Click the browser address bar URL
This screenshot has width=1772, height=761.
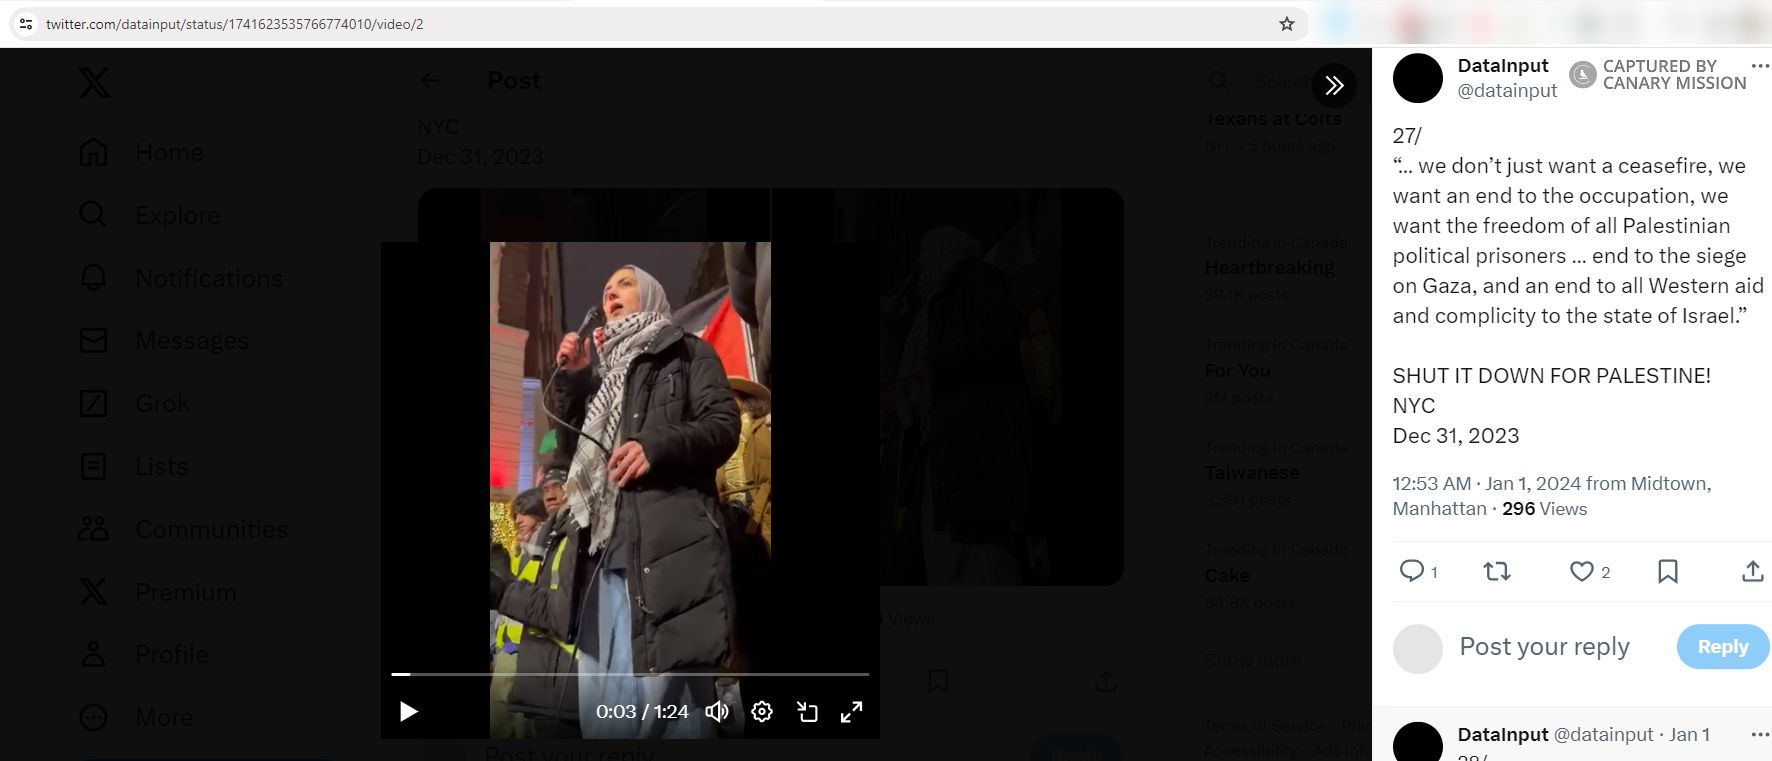pos(235,24)
